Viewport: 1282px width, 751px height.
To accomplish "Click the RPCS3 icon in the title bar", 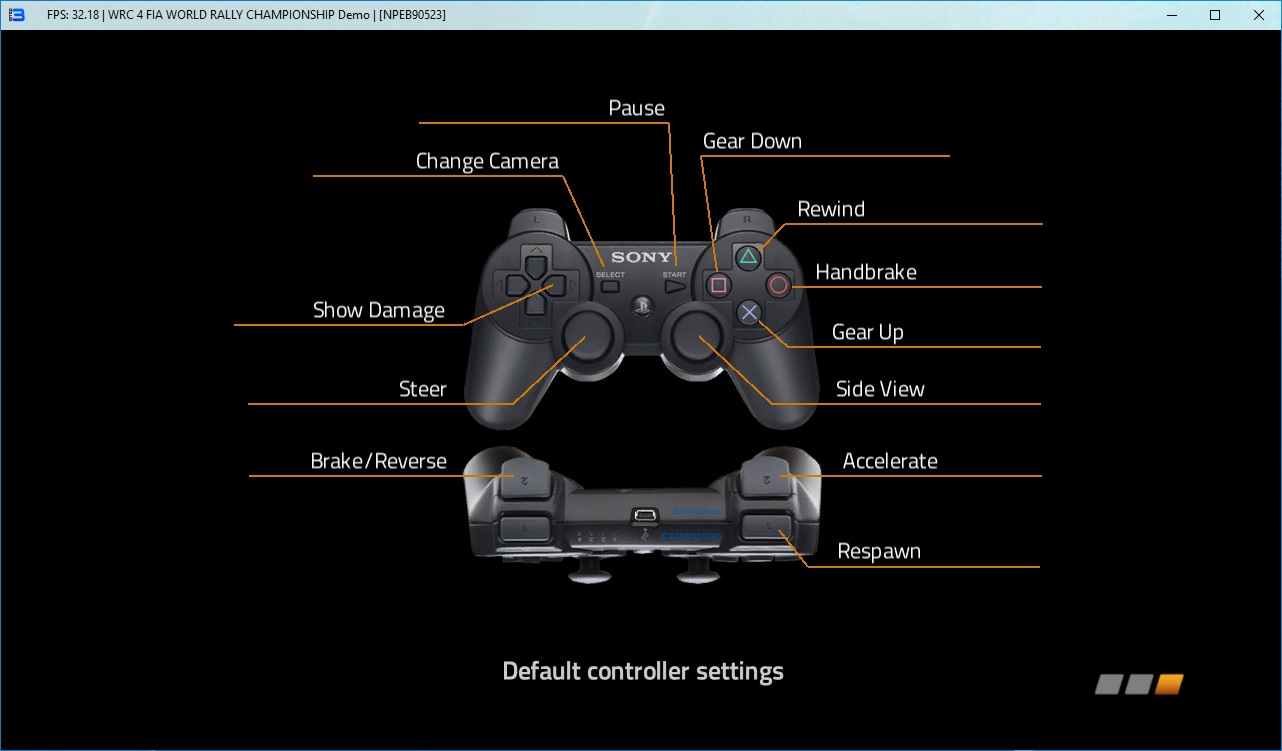I will coord(16,15).
